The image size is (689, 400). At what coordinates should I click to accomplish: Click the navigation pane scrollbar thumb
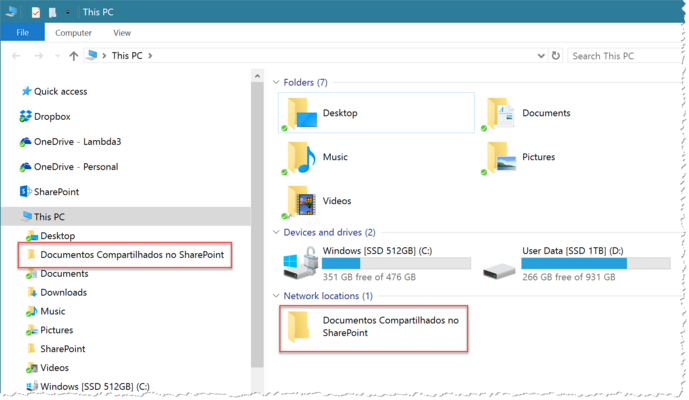pos(257,225)
